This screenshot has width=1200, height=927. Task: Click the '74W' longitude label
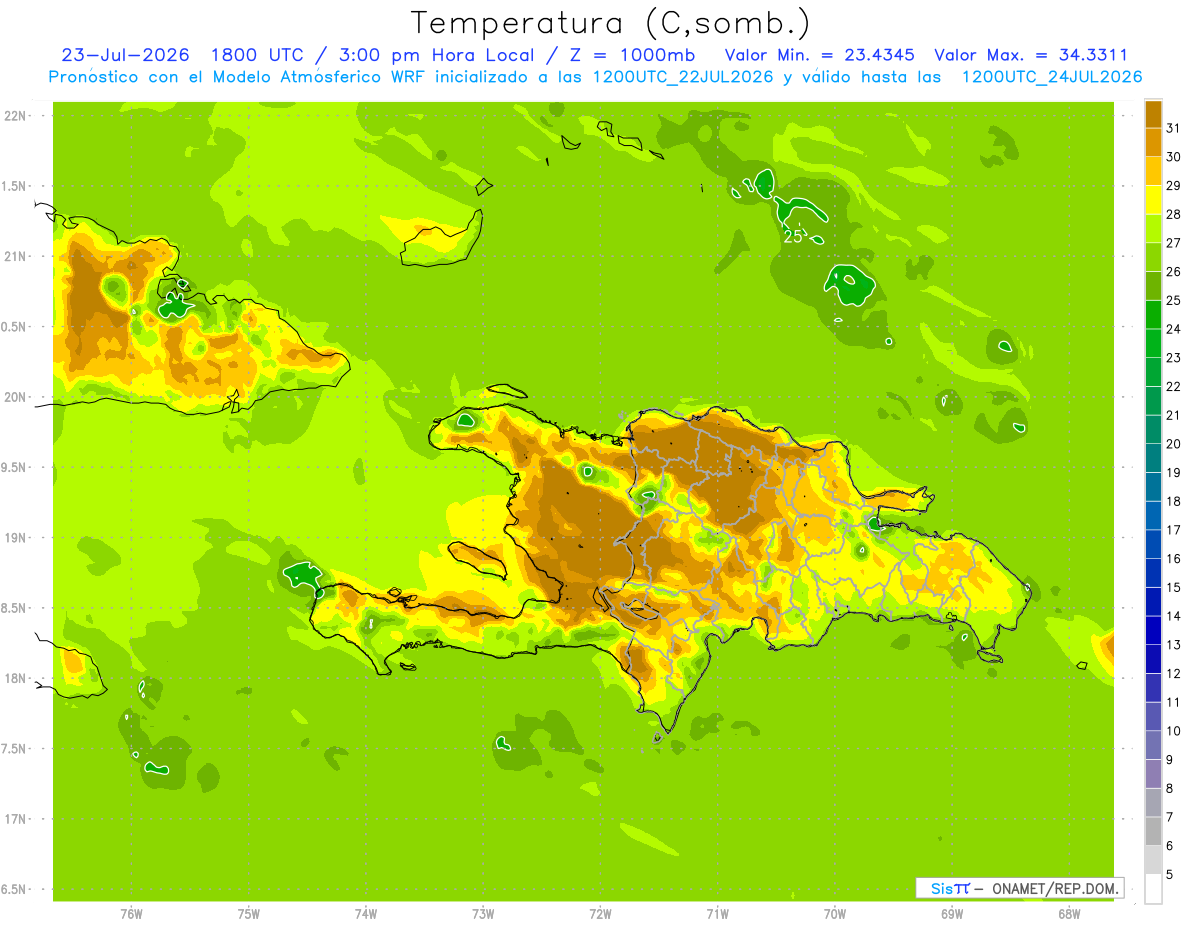365,914
